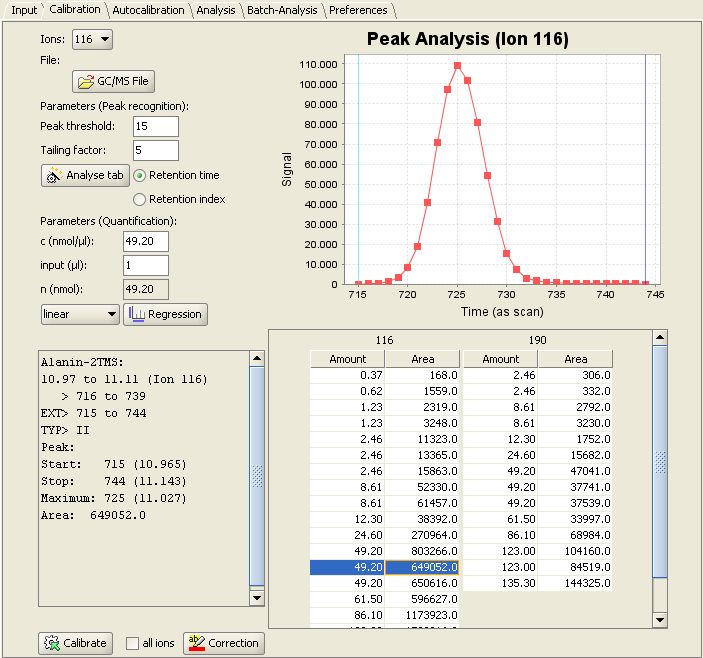703x658 pixels.
Task: Open the Batch-Analysis tab
Action: point(282,10)
